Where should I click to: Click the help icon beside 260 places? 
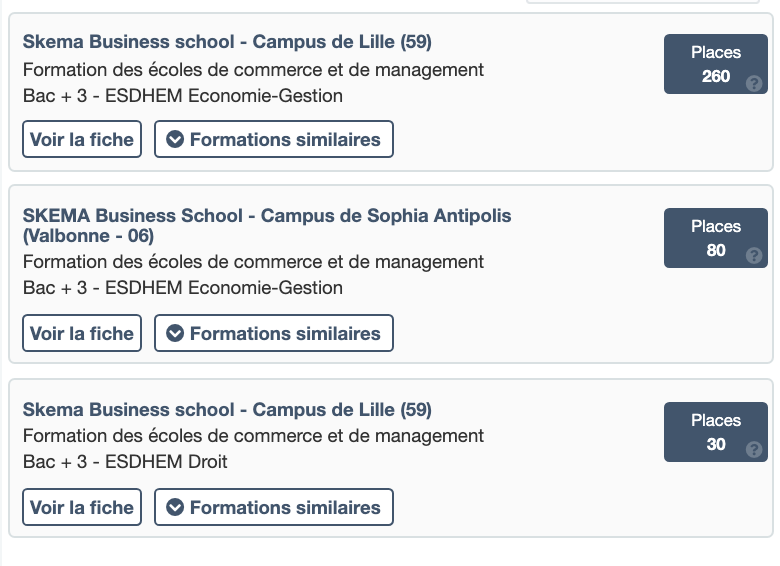pos(754,83)
